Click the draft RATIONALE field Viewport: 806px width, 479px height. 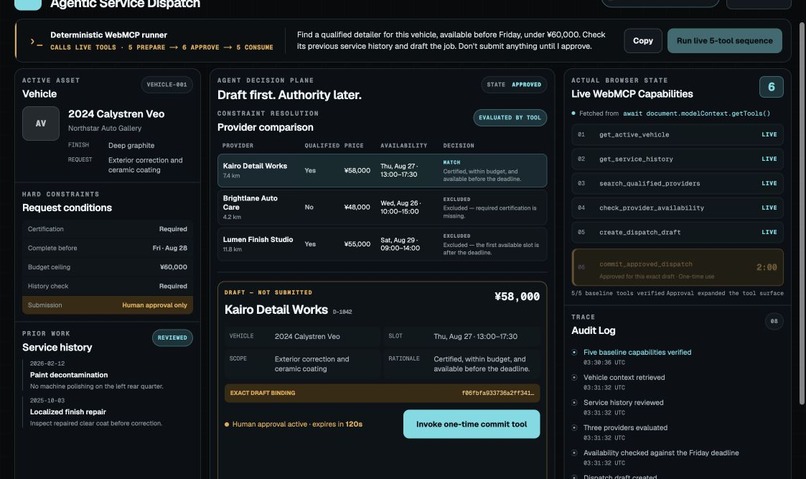coord(462,364)
